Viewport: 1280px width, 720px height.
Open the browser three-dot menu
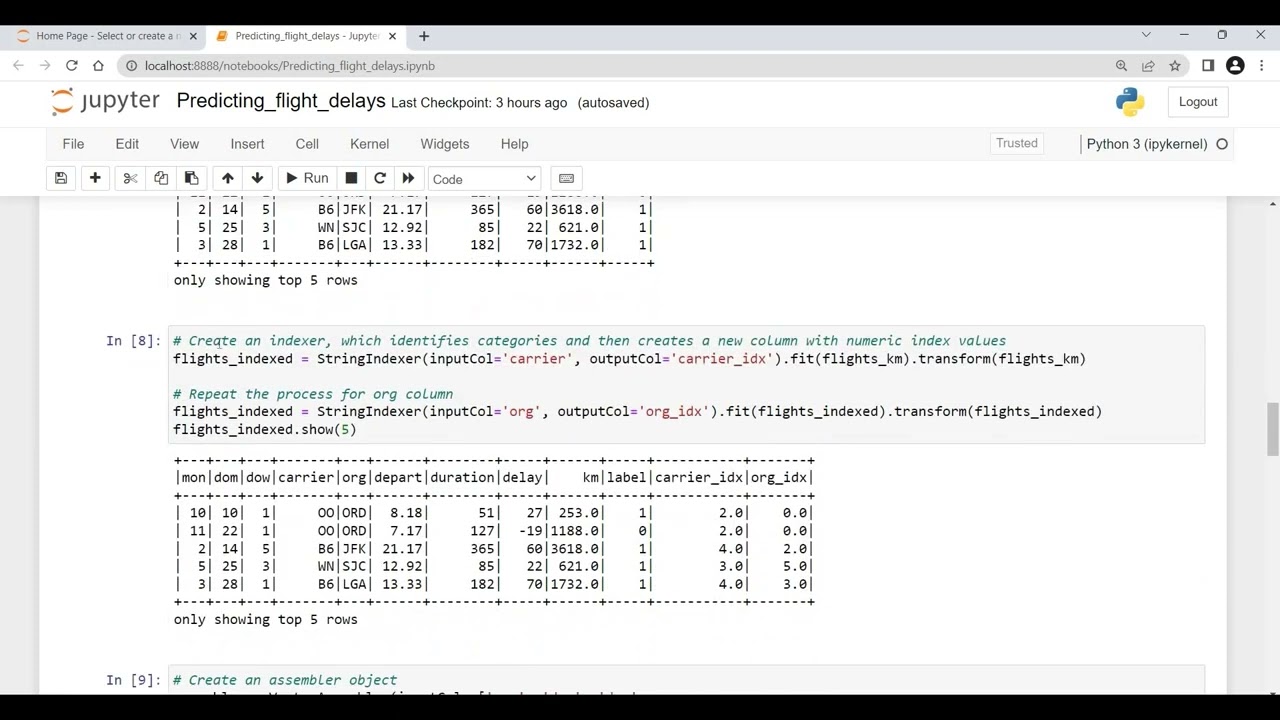click(x=1262, y=66)
